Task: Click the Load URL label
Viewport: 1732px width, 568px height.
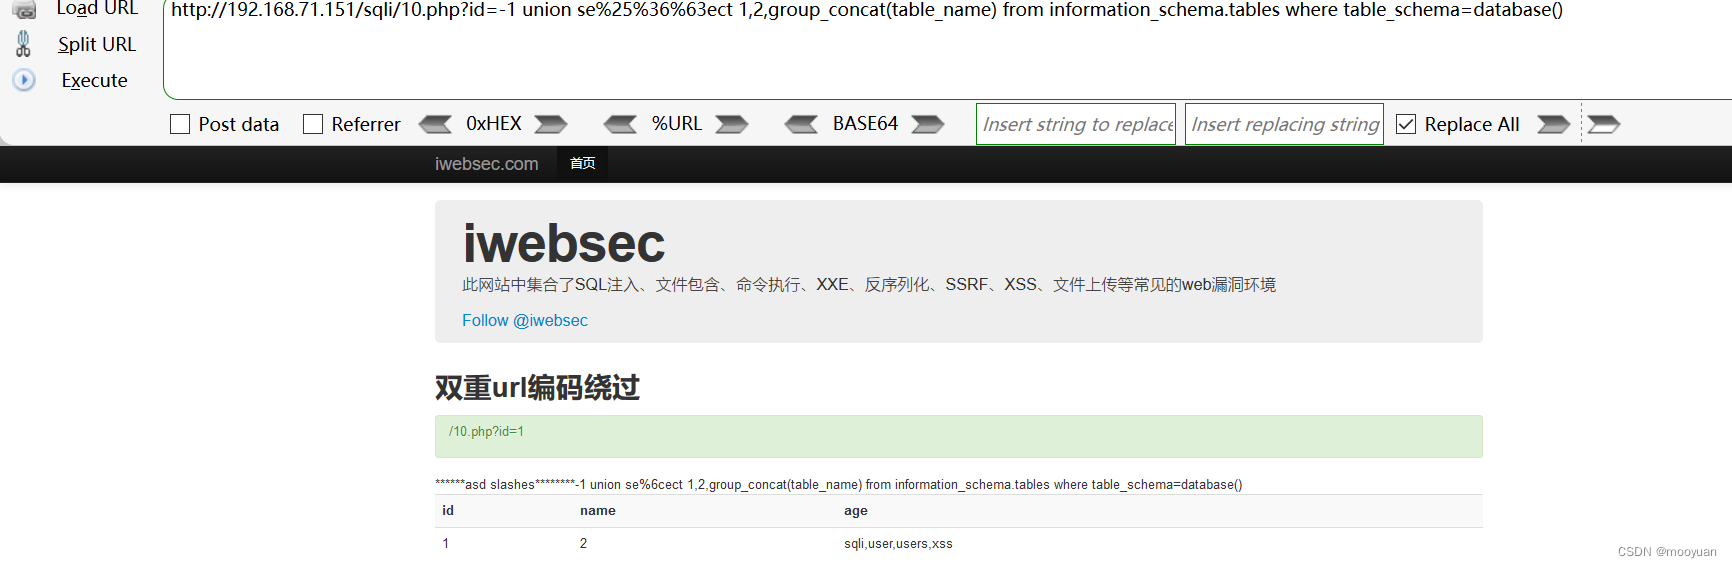Action: [x=97, y=9]
